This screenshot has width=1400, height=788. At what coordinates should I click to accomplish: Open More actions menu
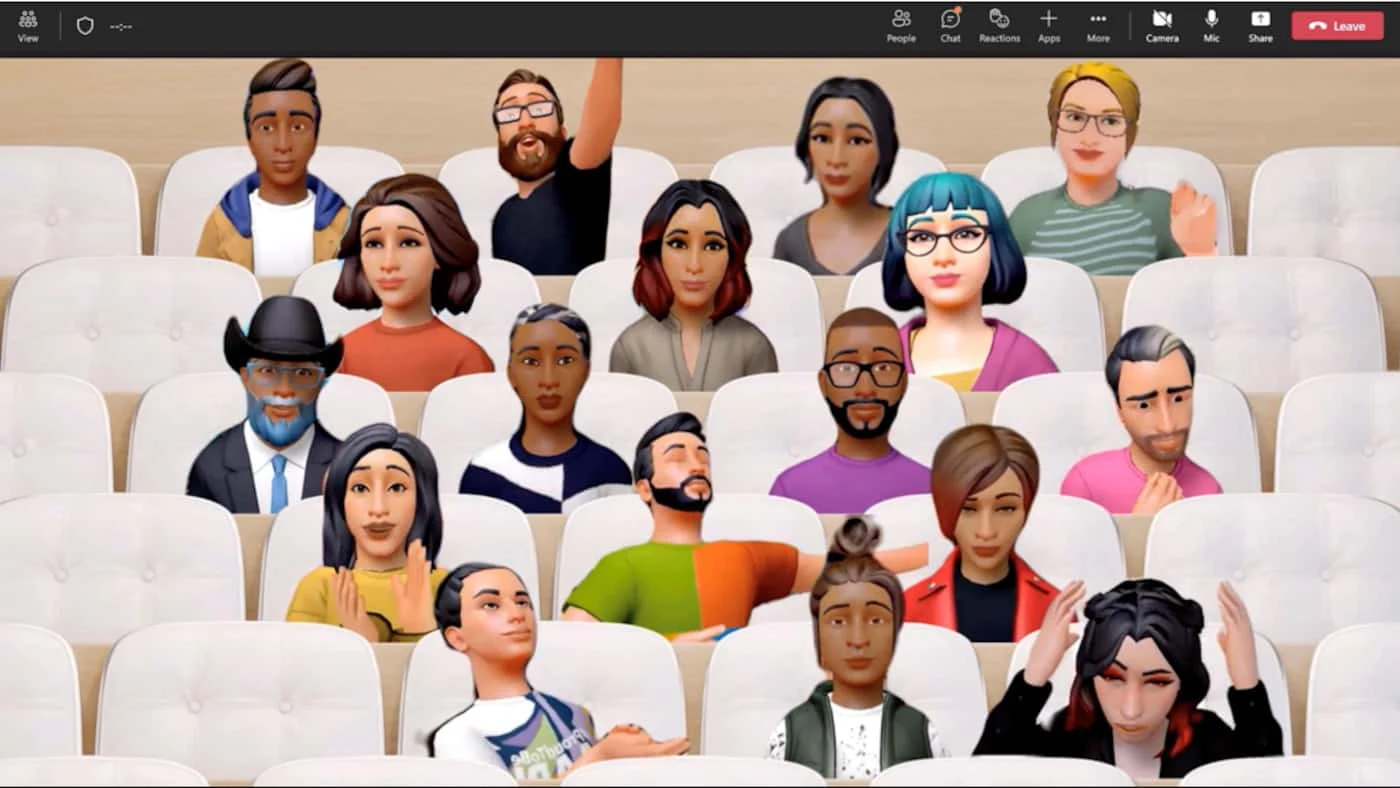coord(1098,26)
